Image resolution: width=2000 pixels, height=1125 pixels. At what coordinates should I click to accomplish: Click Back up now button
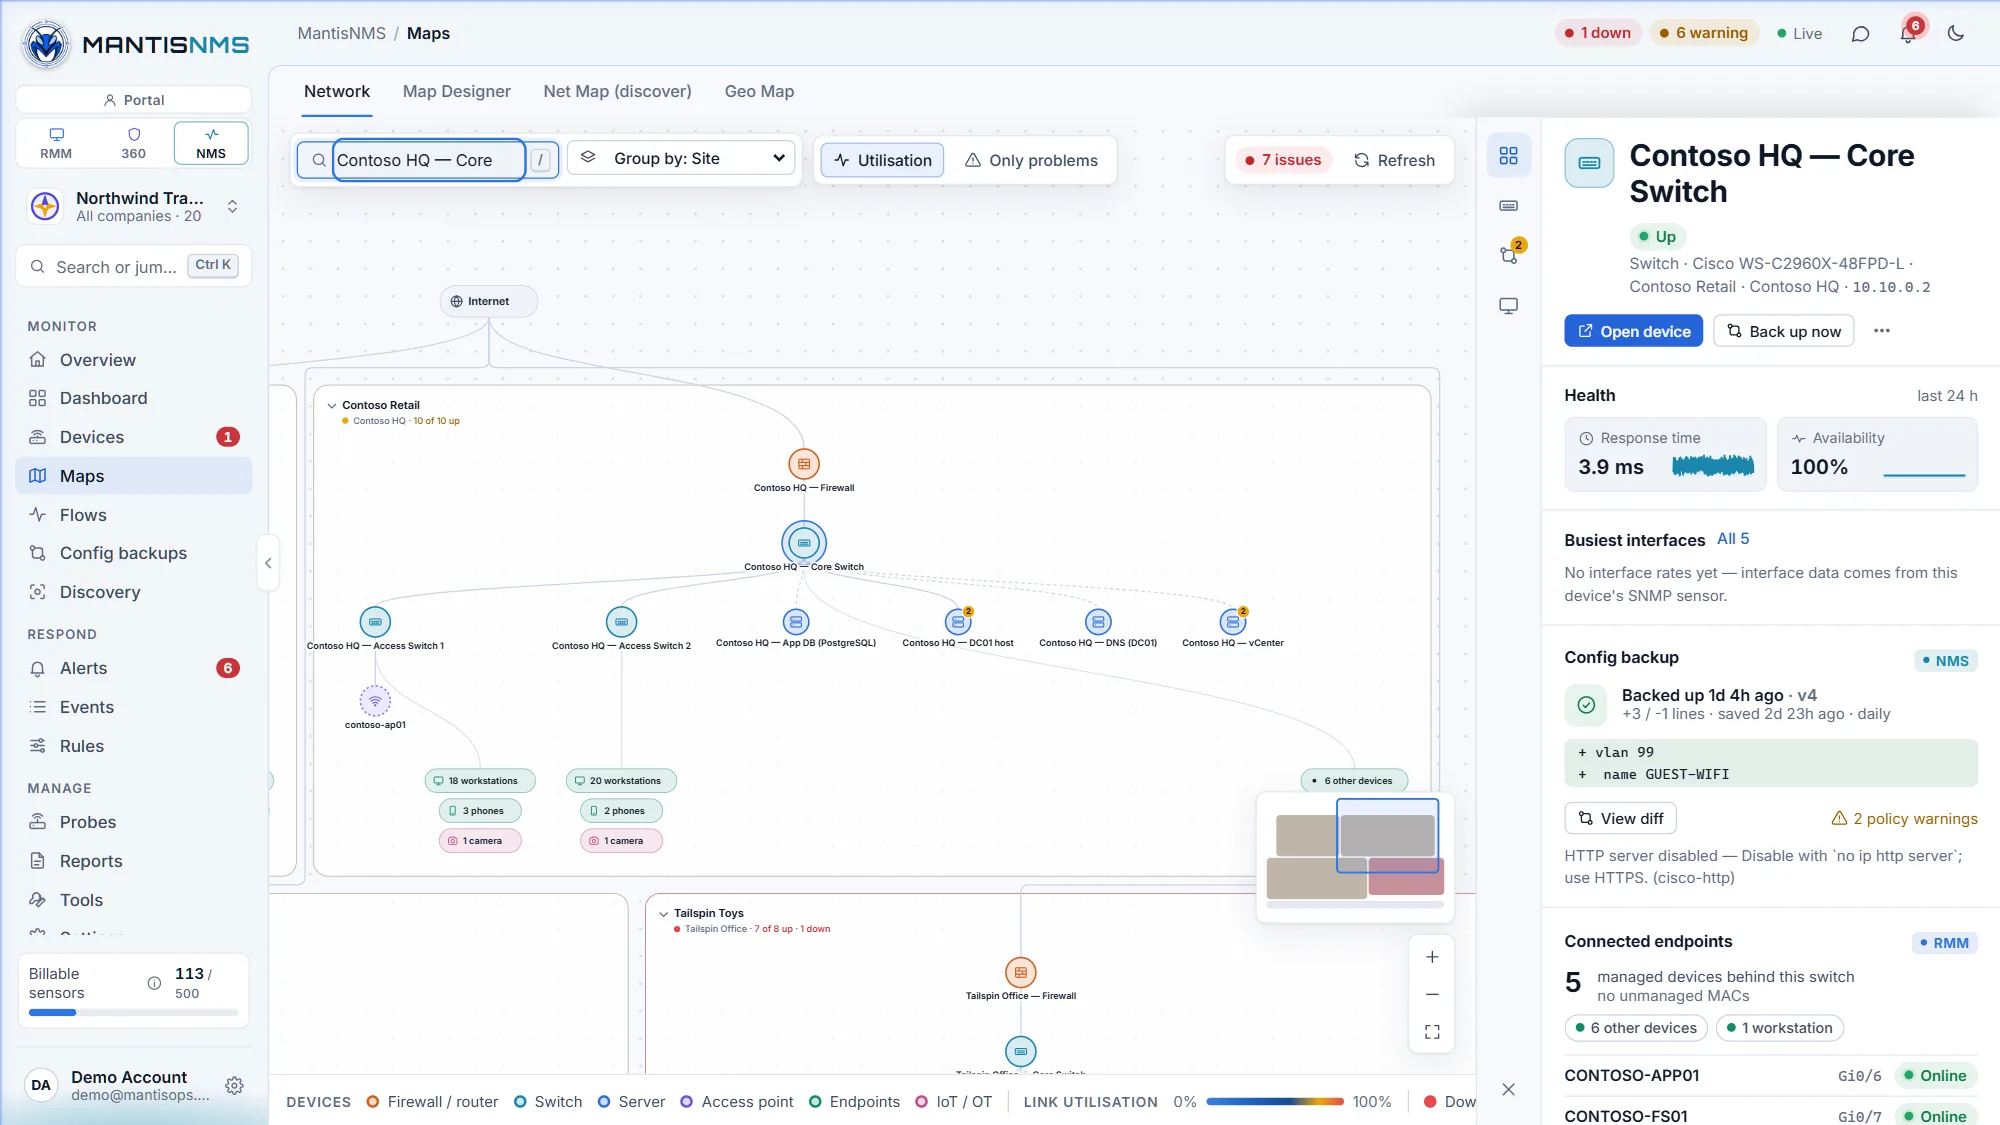(x=1783, y=331)
